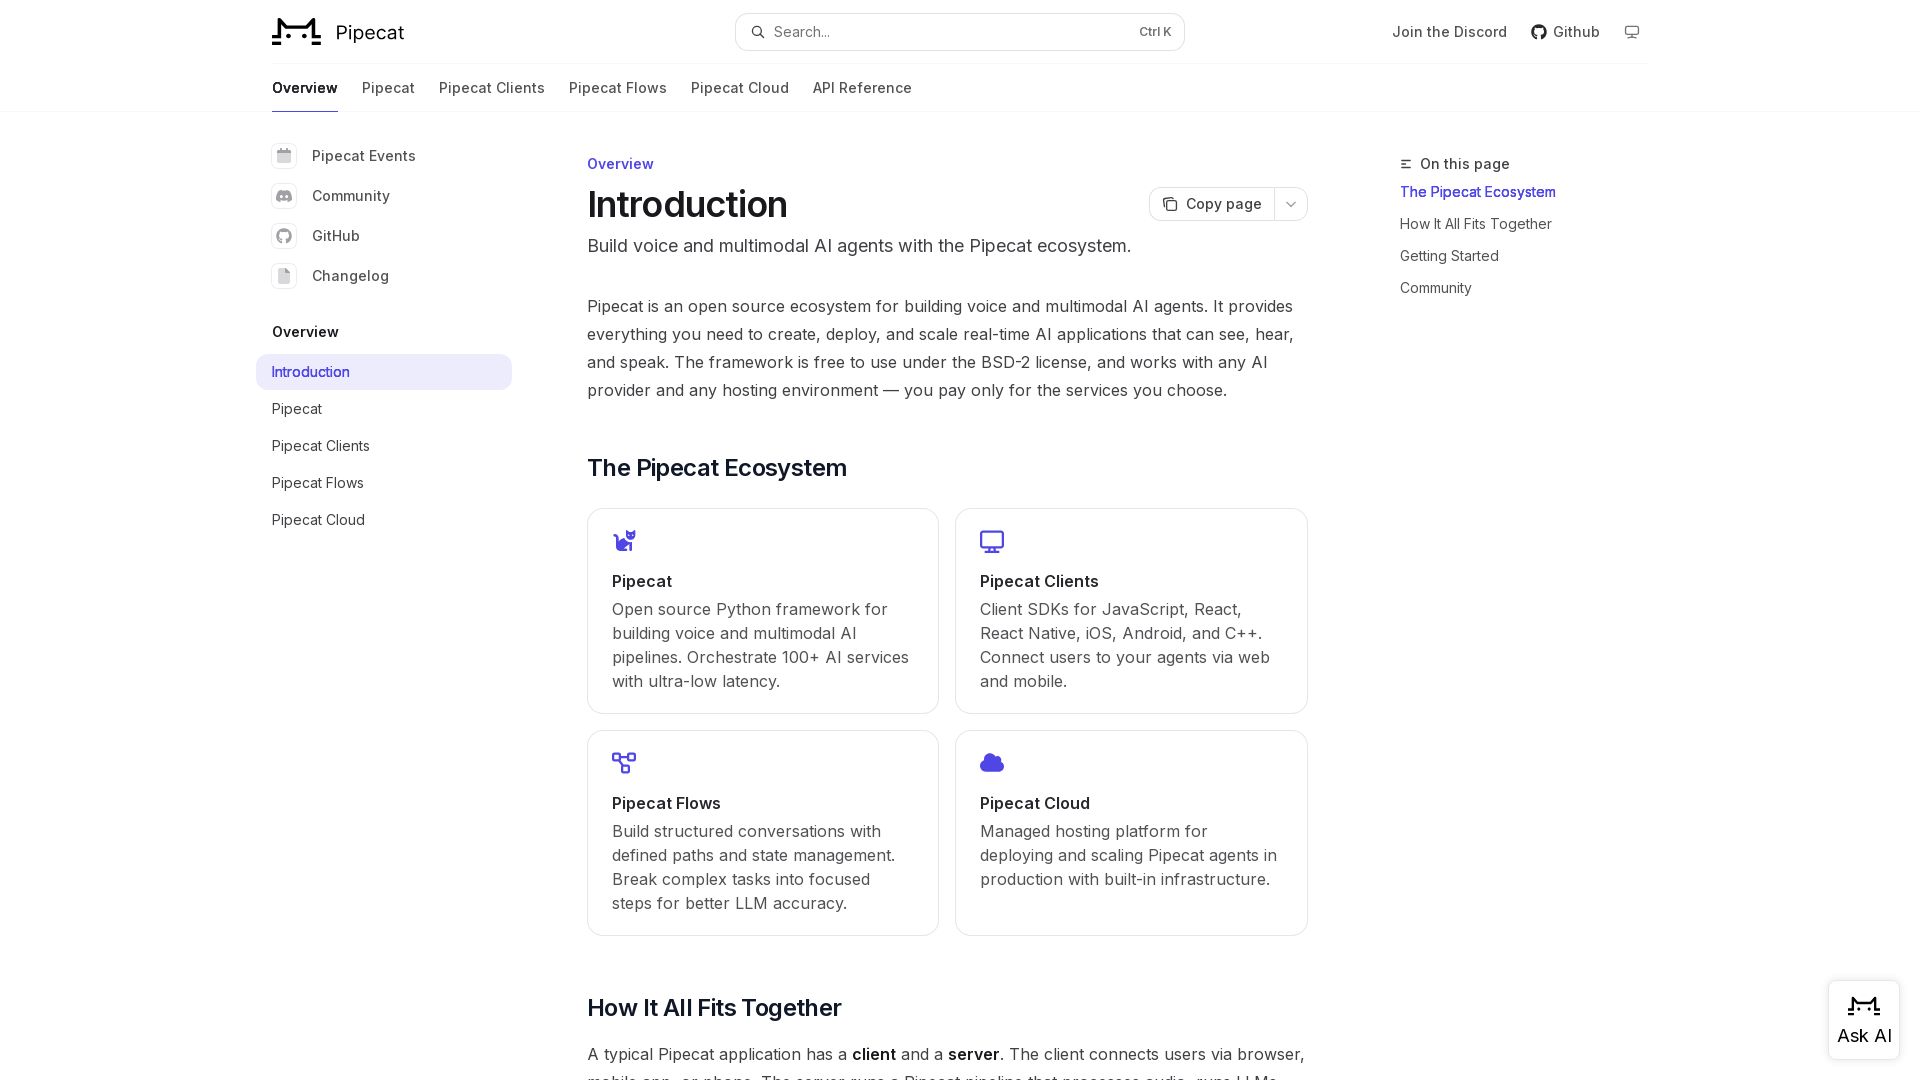Viewport: 1920px width, 1080px height.
Task: Select Pipecat under Overview in sidebar
Action: tap(384, 409)
